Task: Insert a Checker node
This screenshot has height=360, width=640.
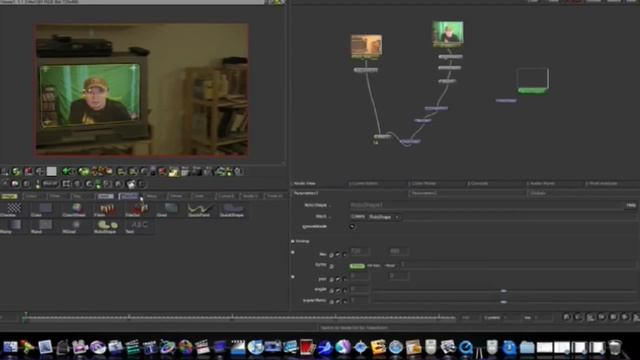Action: pos(13,209)
